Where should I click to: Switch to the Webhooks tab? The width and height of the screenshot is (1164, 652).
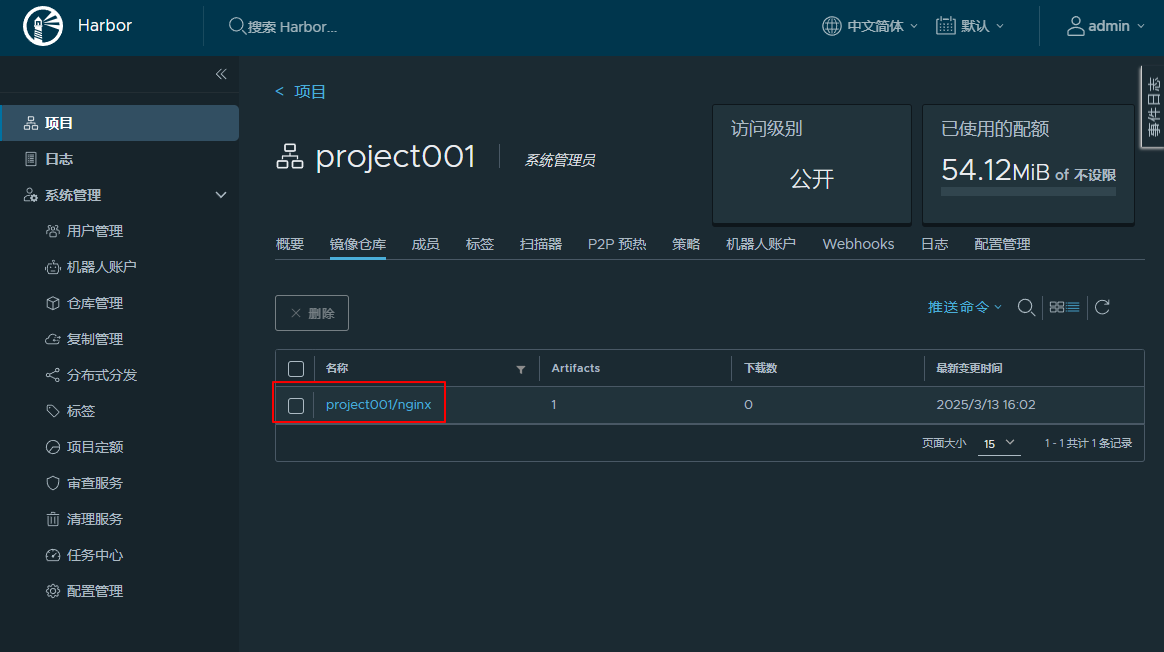[858, 244]
